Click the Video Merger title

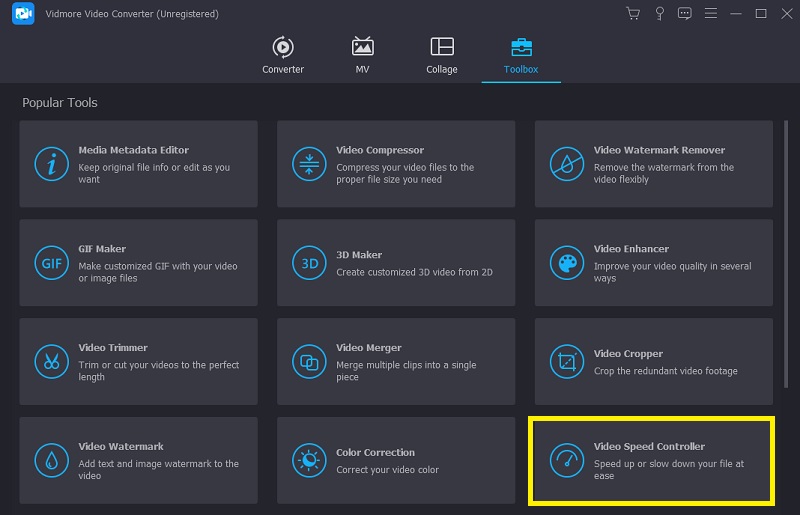tap(369, 348)
